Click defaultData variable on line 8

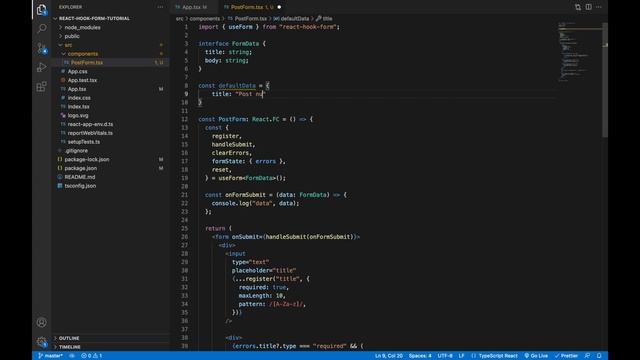click(237, 86)
